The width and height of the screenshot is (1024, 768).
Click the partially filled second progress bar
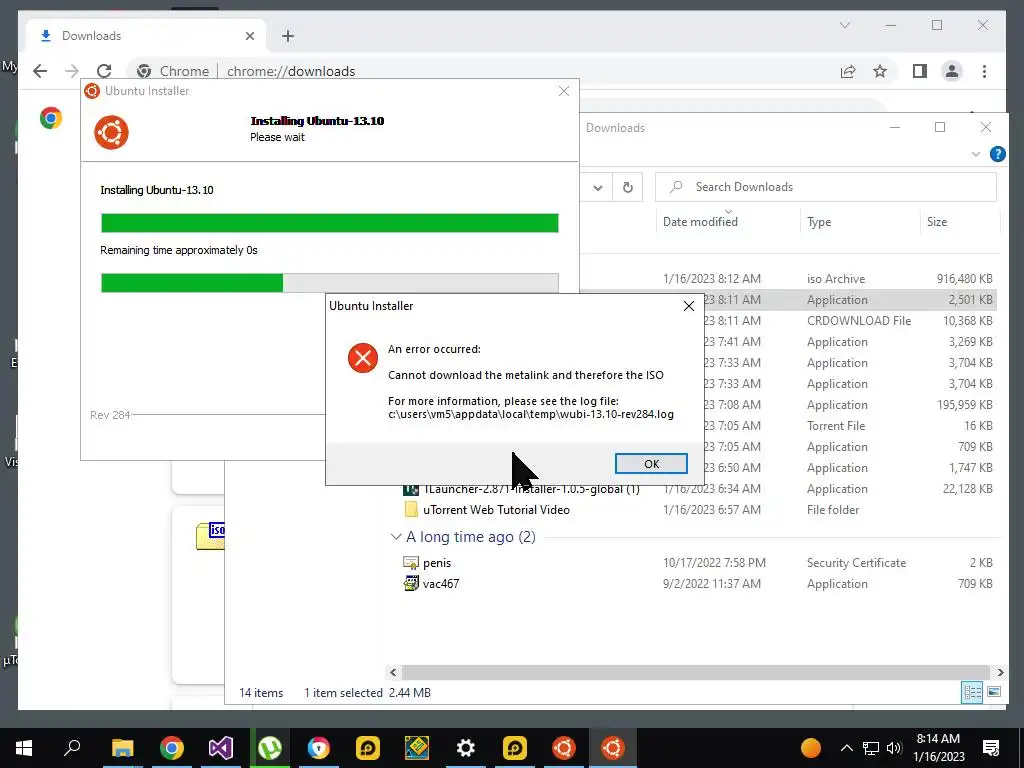[330, 283]
